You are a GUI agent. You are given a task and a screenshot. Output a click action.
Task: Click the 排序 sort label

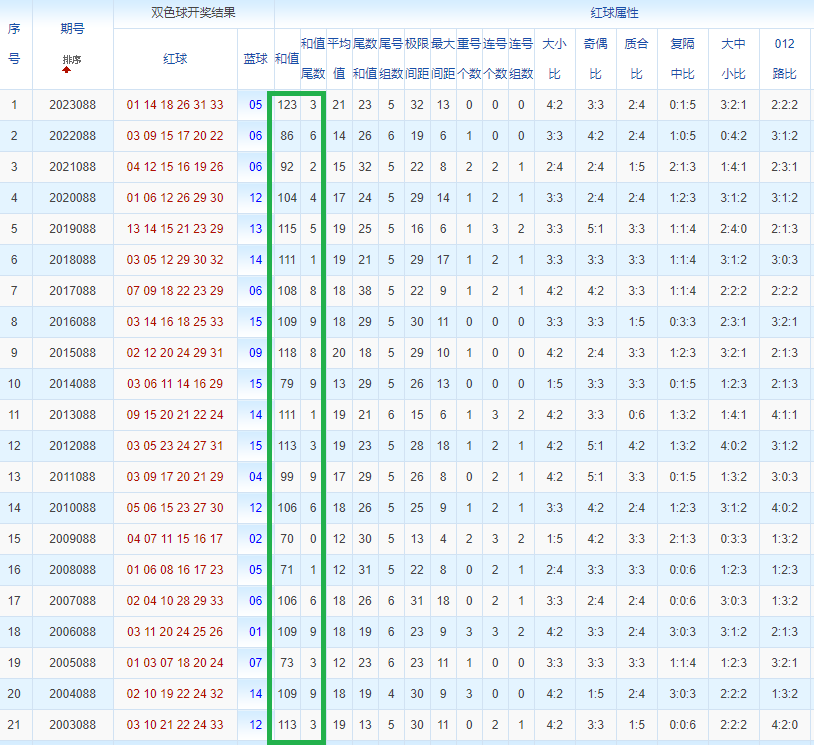coord(72,59)
